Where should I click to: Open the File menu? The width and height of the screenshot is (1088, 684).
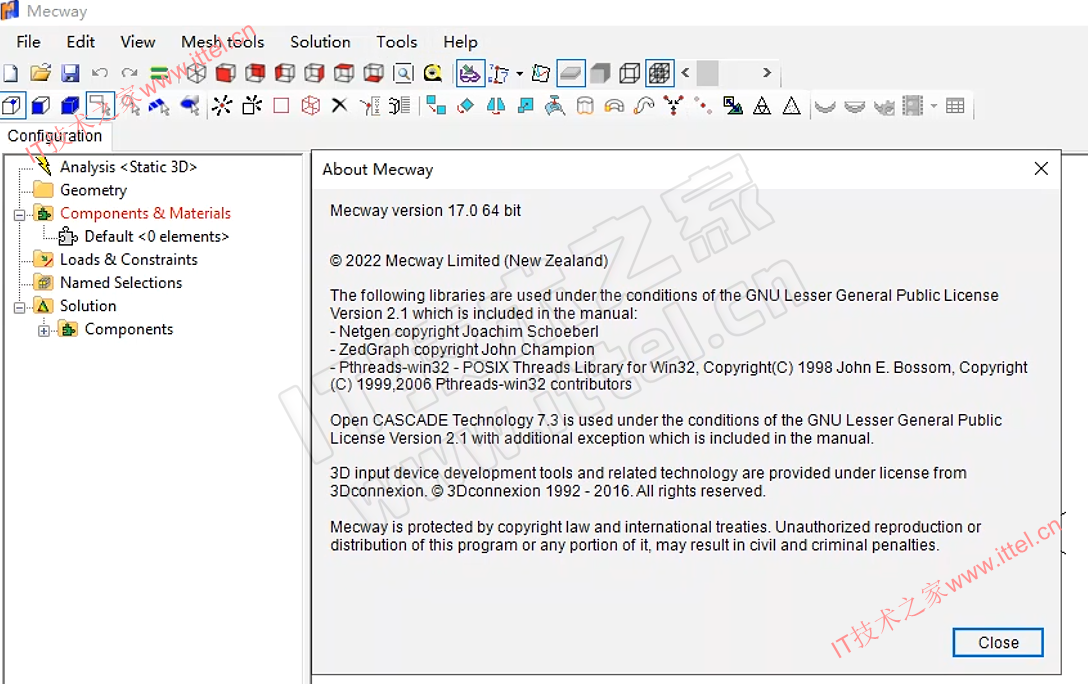pos(28,42)
